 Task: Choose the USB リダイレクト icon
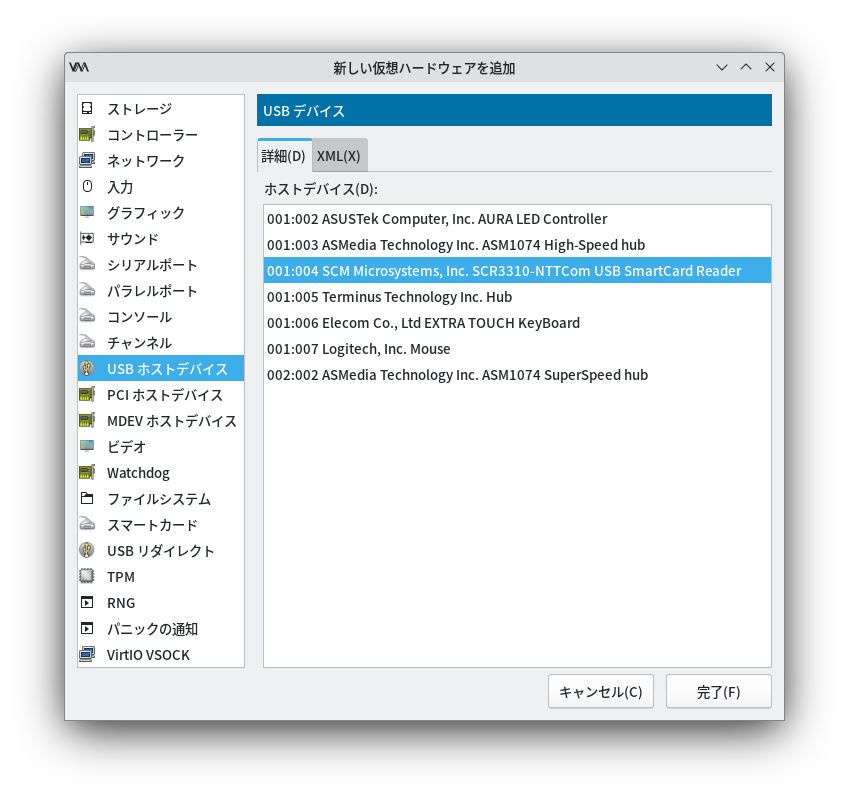tap(87, 550)
